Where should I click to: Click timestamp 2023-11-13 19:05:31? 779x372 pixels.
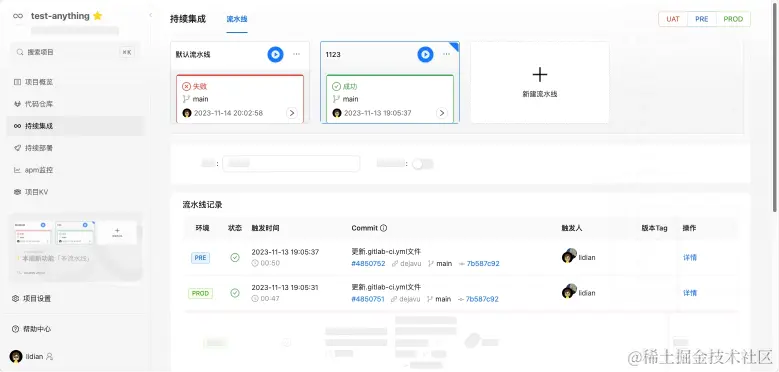[285, 288]
